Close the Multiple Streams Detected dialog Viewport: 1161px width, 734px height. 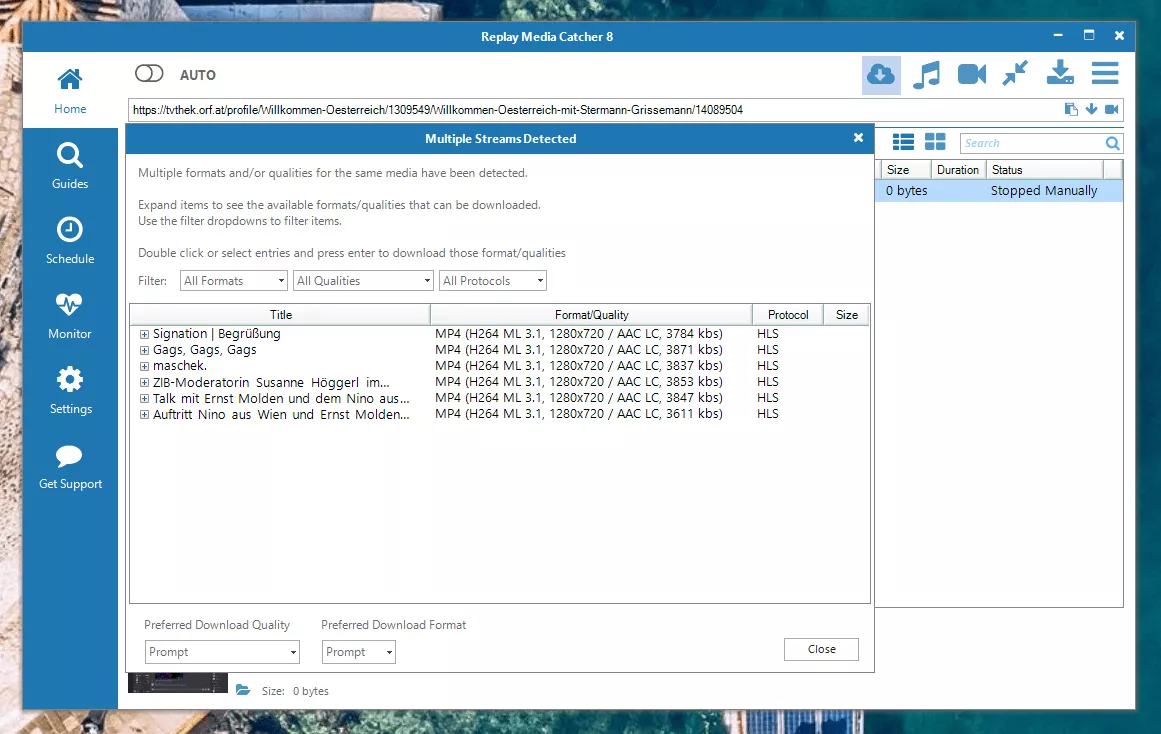[858, 138]
